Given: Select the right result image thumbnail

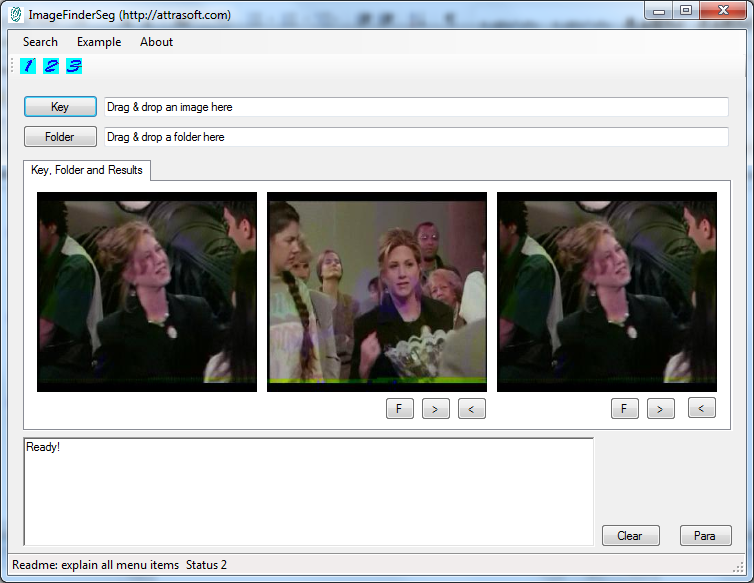Looking at the screenshot, I should (x=607, y=292).
